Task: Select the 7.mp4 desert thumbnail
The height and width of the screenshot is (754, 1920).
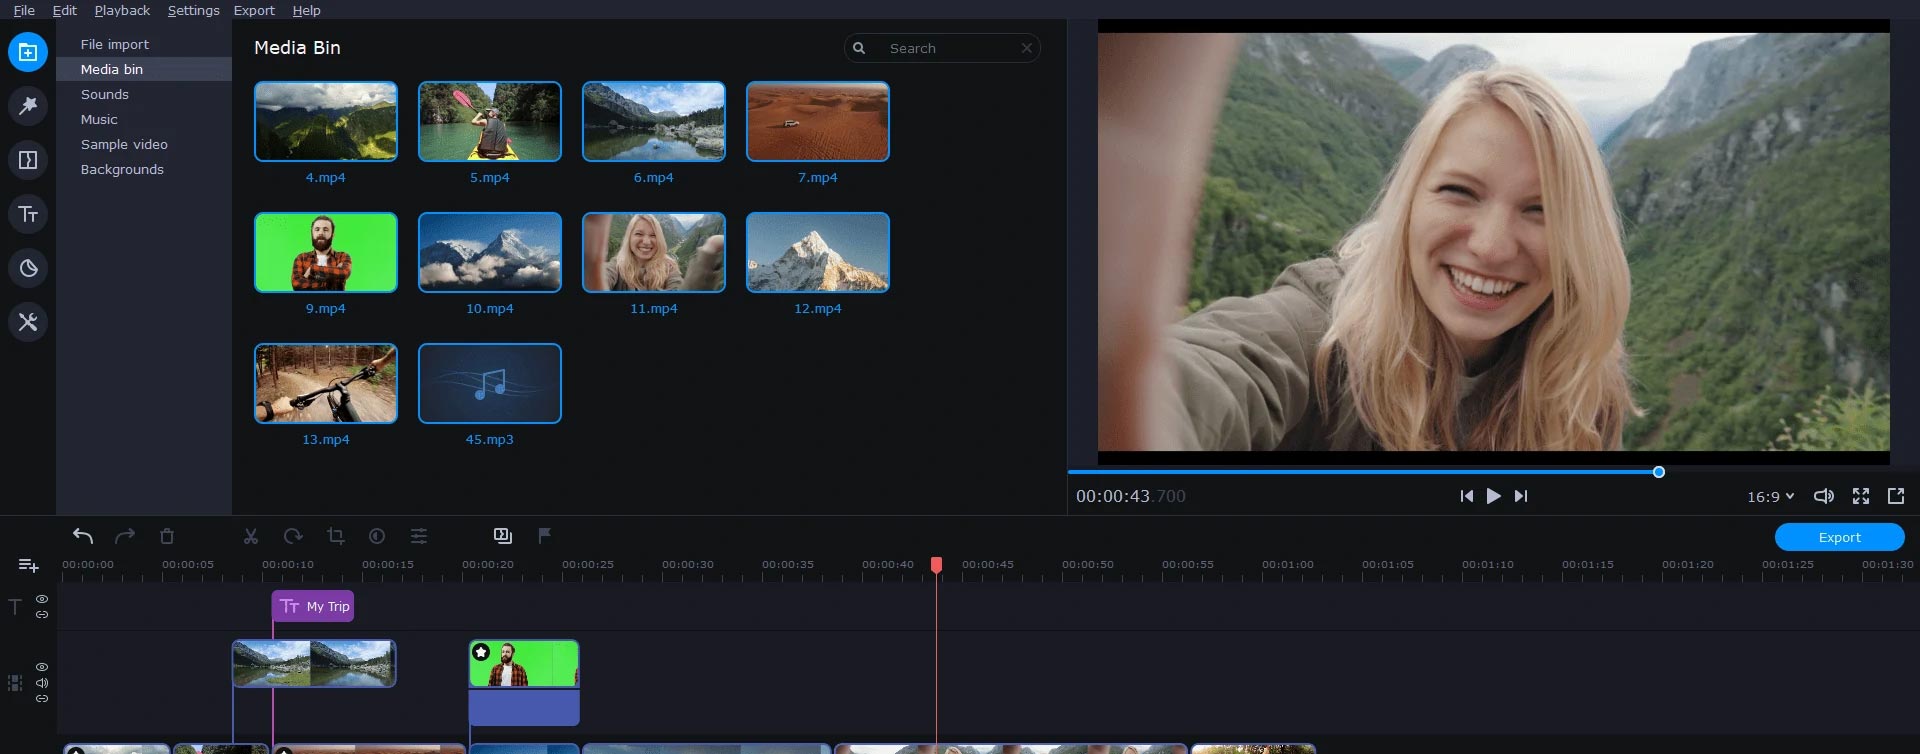Action: (x=818, y=121)
